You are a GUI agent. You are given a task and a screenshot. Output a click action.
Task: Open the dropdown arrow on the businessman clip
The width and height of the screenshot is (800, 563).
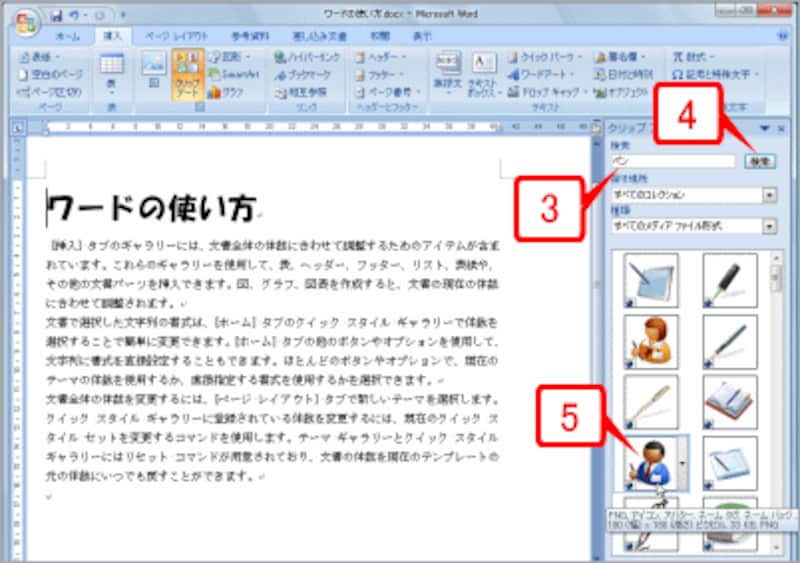point(683,463)
